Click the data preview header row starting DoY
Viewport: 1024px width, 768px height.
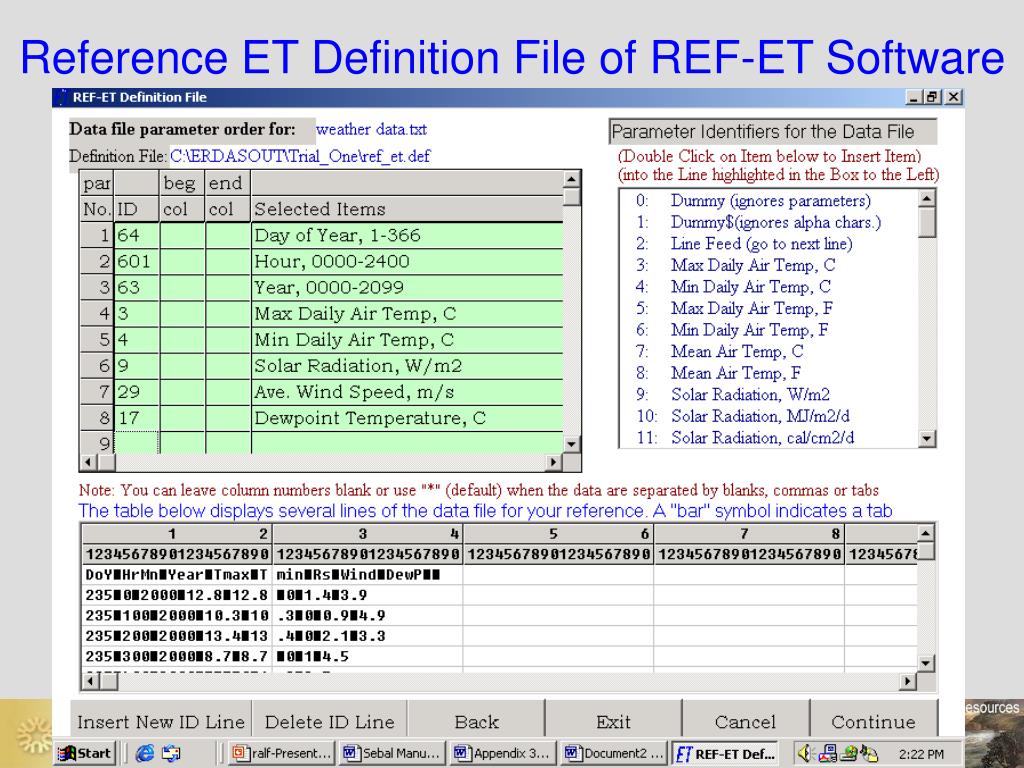(500, 575)
